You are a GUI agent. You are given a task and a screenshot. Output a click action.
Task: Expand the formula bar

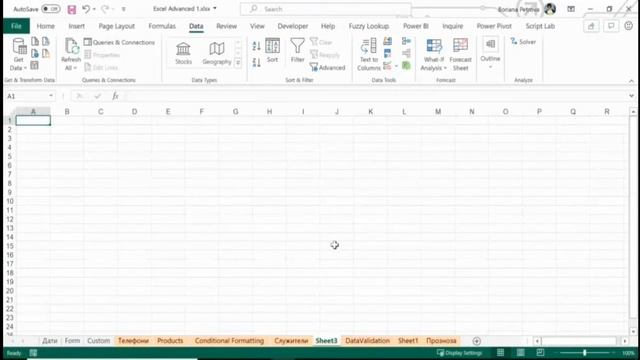click(x=631, y=96)
